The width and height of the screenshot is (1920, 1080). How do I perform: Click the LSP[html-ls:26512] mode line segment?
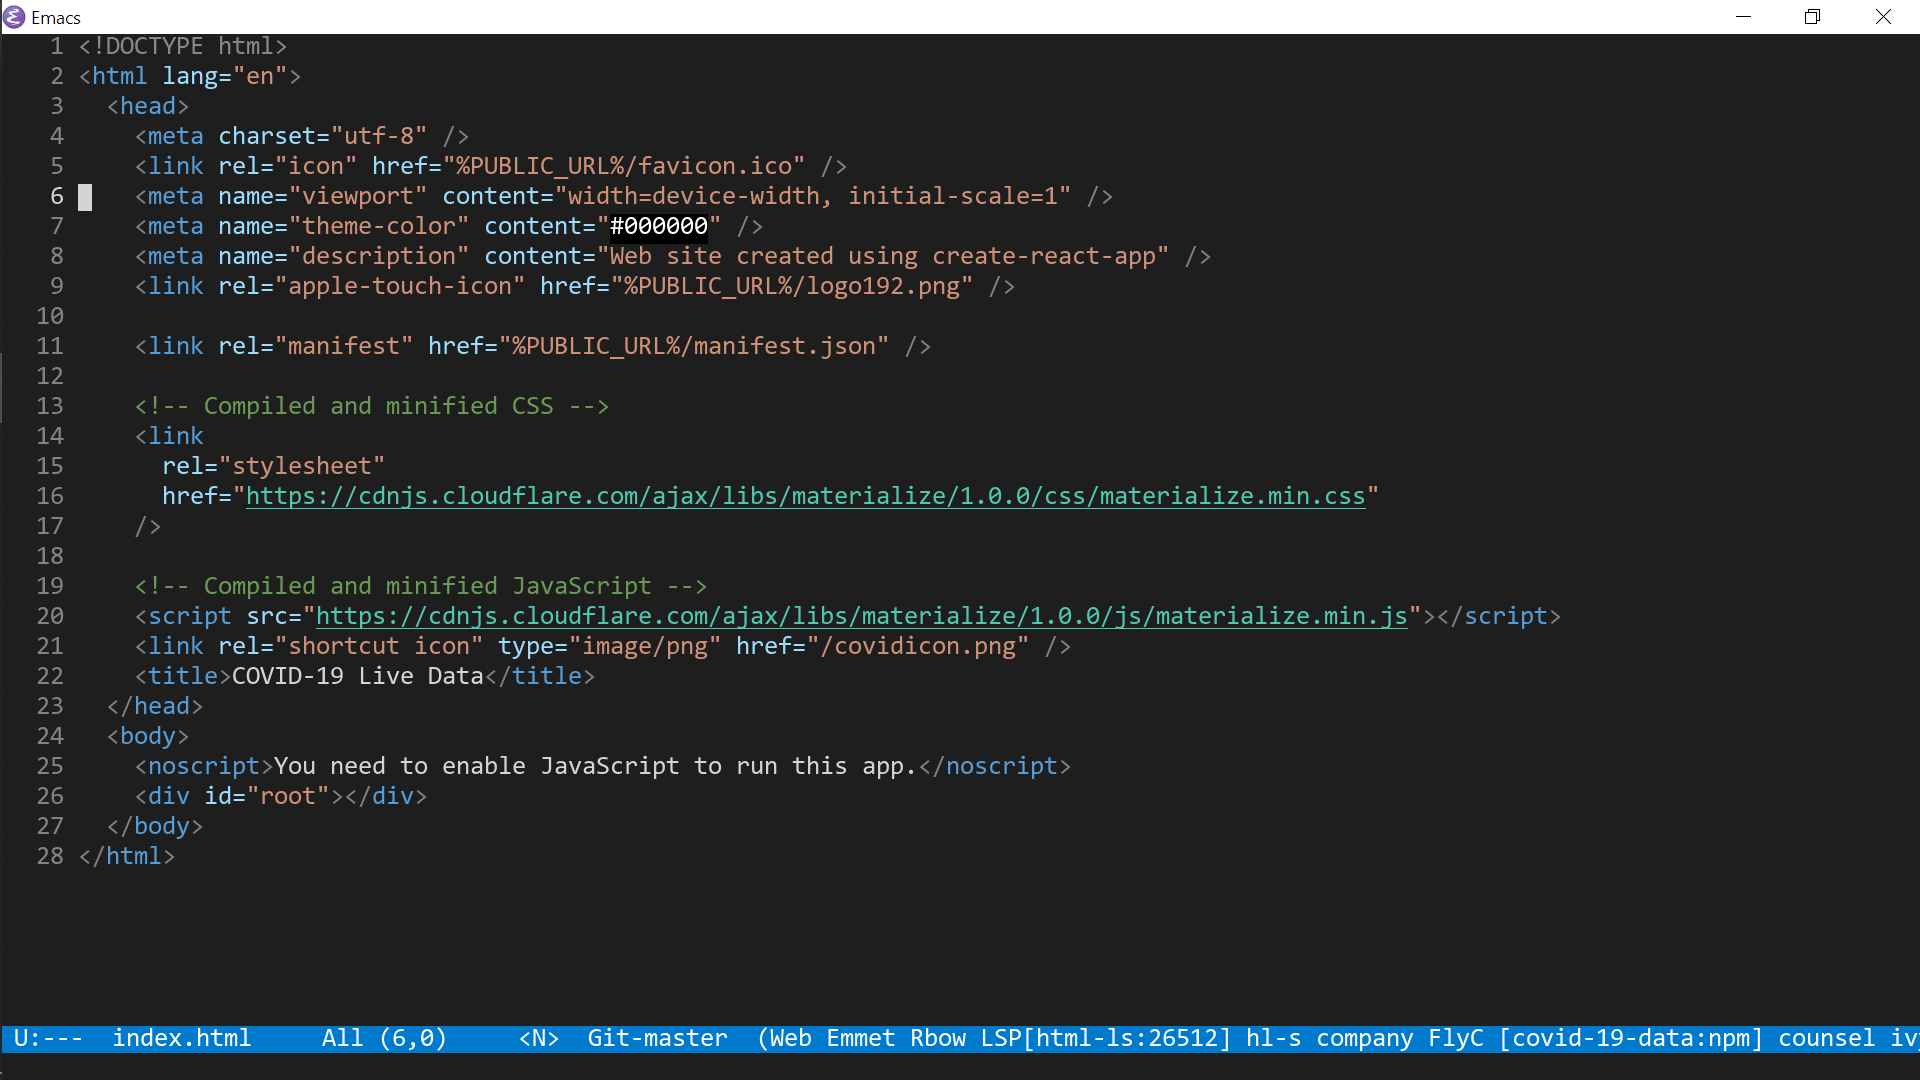click(1105, 1038)
